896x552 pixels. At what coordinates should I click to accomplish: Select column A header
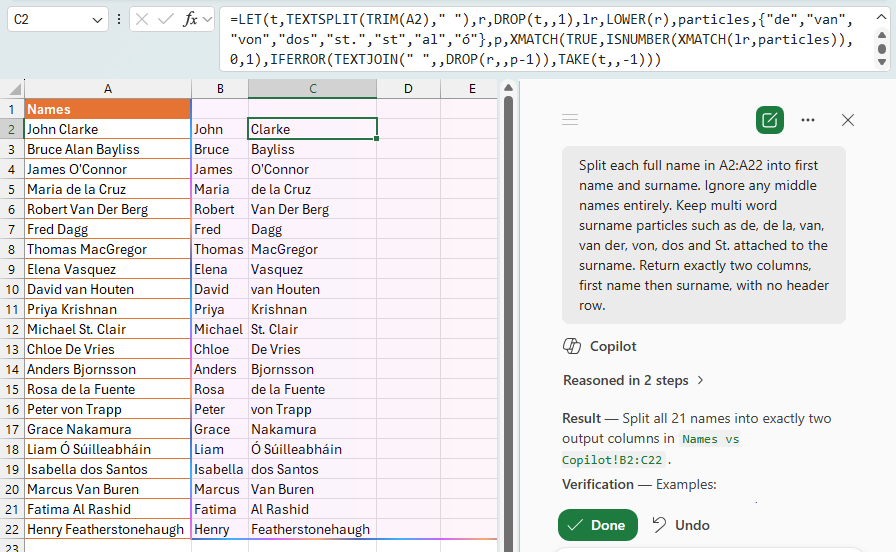(x=107, y=89)
